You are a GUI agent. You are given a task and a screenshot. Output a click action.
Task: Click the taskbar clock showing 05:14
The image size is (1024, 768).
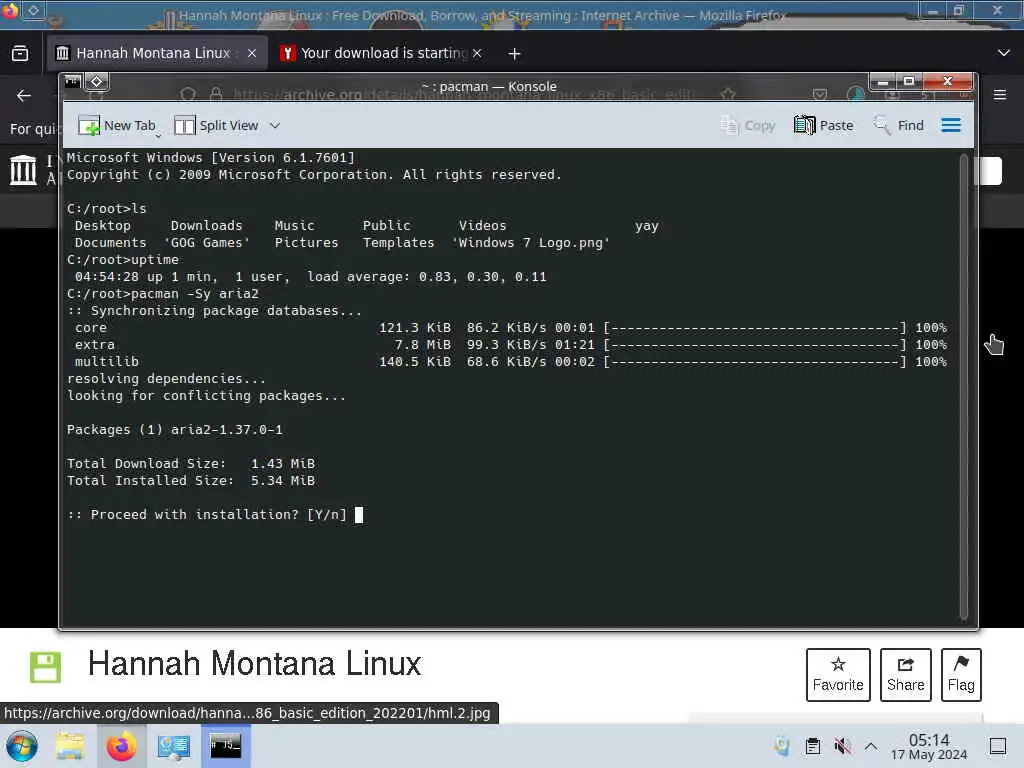pyautogui.click(x=929, y=747)
